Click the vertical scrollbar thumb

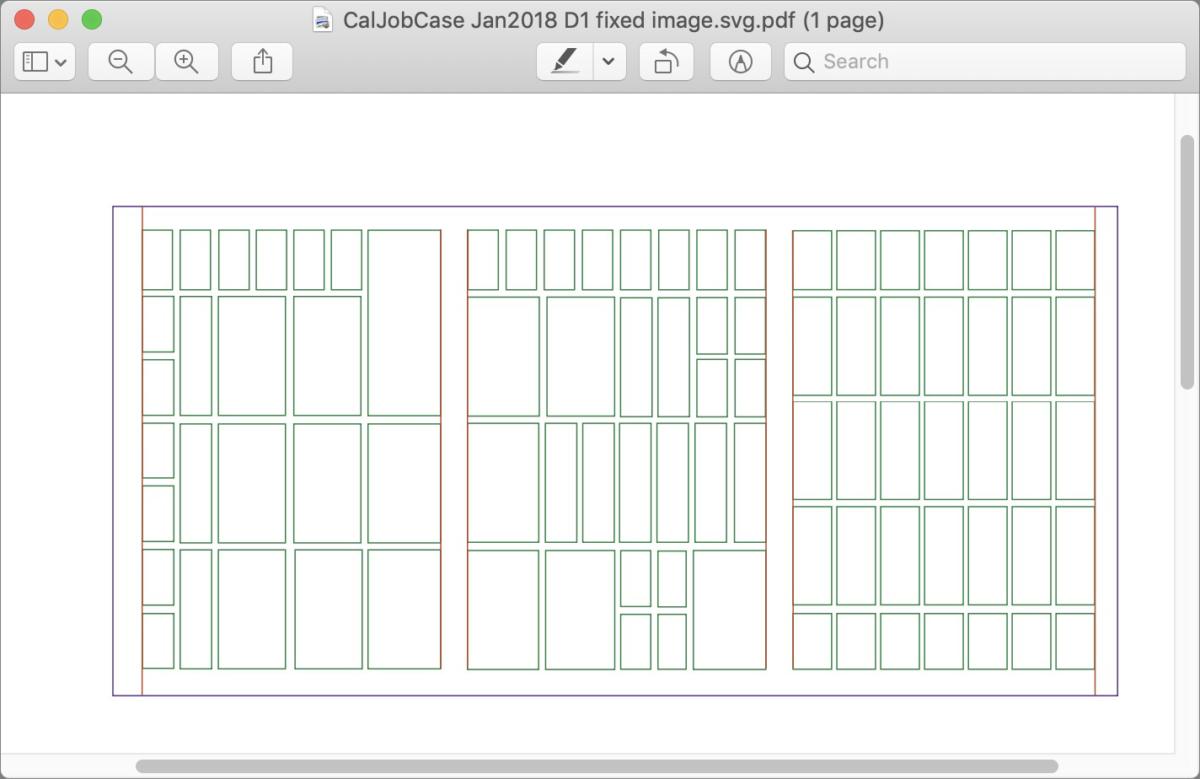(x=1187, y=262)
